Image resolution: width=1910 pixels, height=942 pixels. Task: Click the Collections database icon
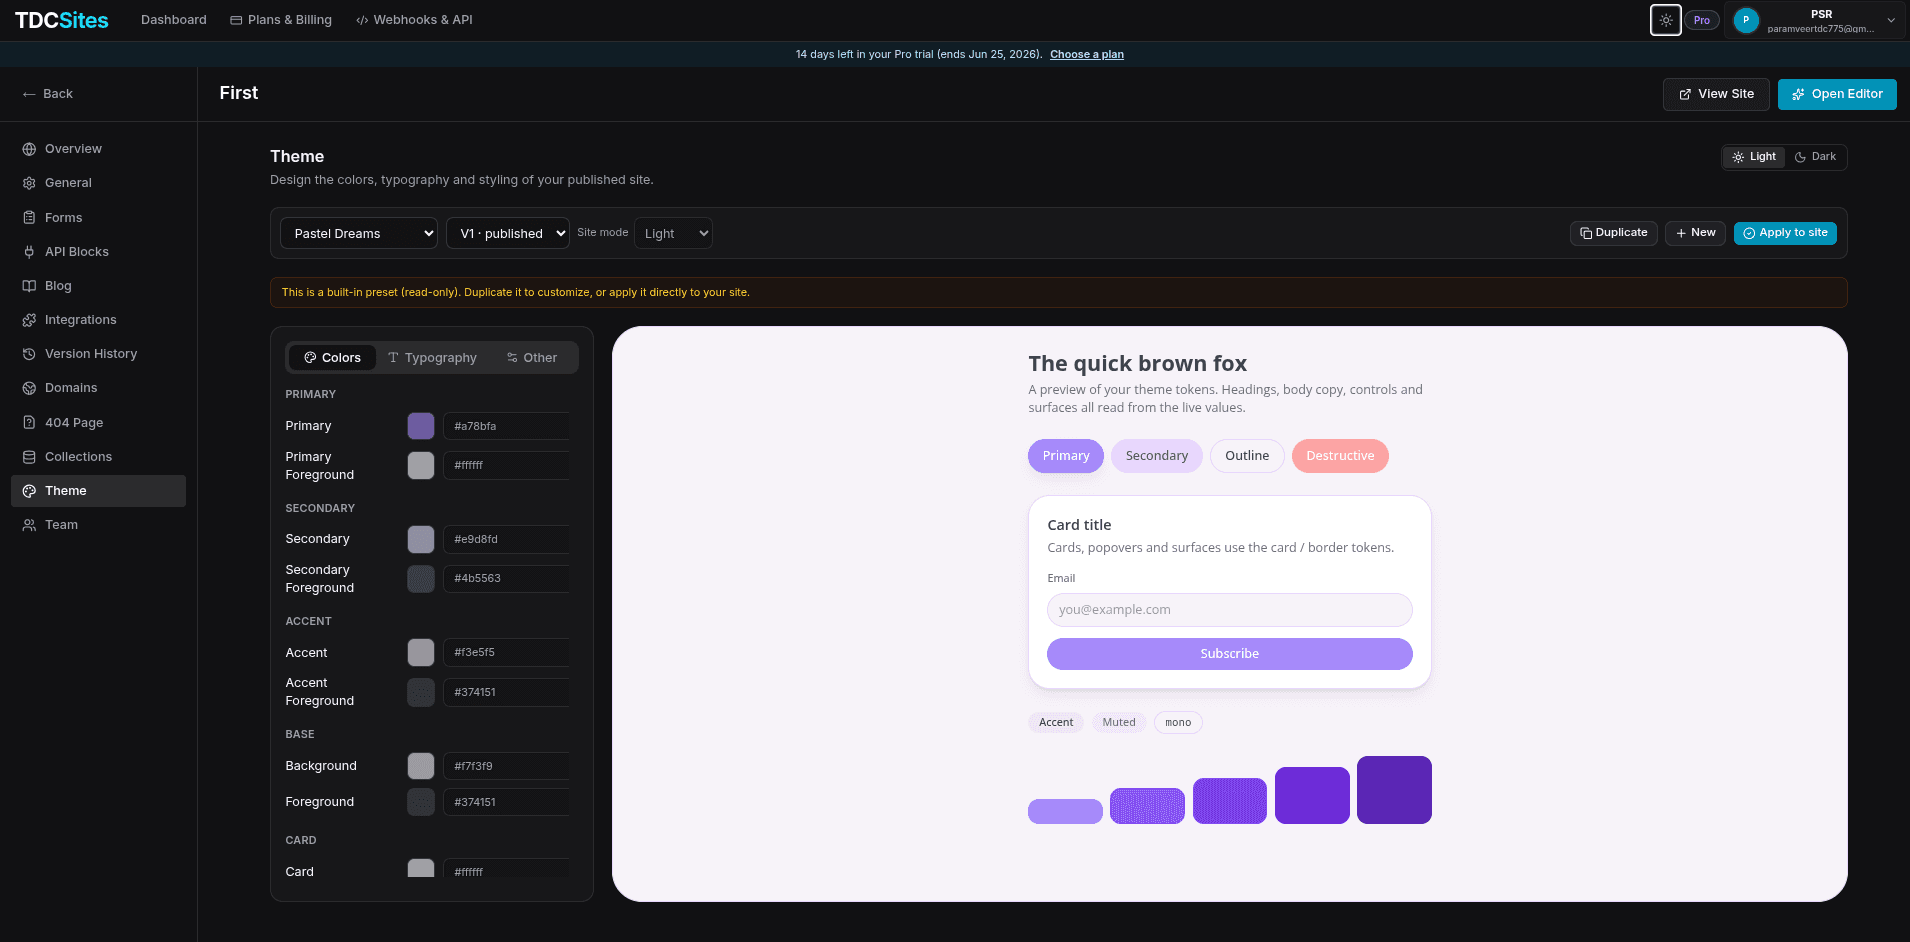[x=29, y=457]
